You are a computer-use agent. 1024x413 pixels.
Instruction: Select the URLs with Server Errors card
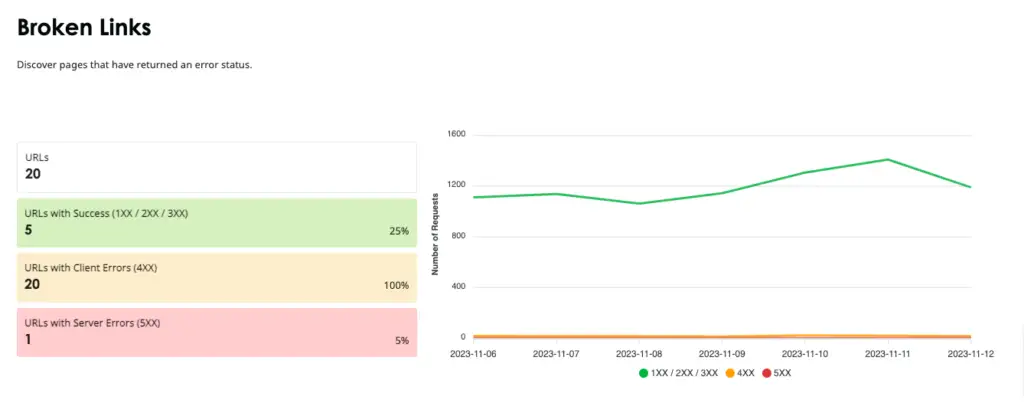(x=217, y=333)
